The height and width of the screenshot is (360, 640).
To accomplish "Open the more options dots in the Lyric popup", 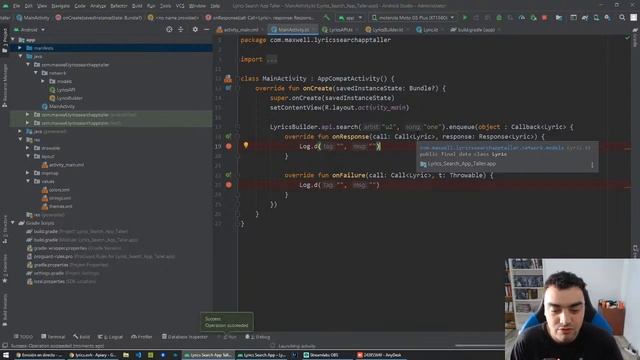I will (592, 164).
